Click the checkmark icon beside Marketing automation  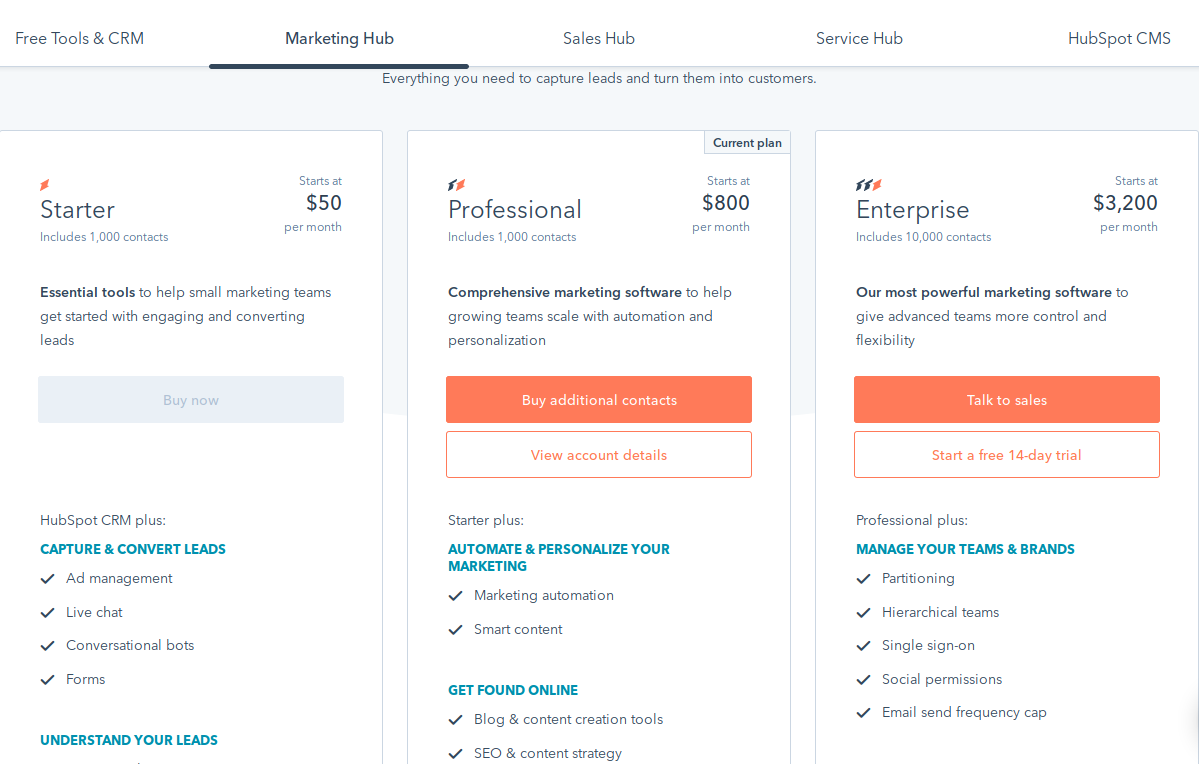[455, 596]
